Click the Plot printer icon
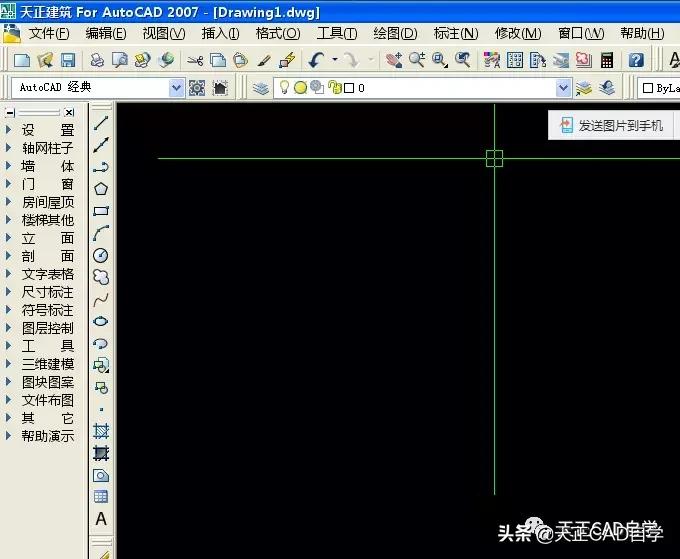680x559 pixels. tap(97, 60)
